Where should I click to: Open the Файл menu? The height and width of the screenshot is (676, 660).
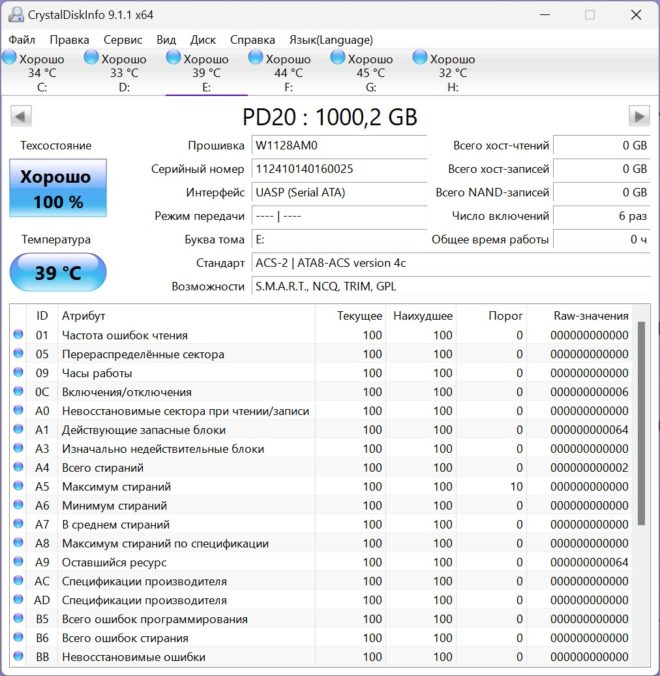(22, 40)
